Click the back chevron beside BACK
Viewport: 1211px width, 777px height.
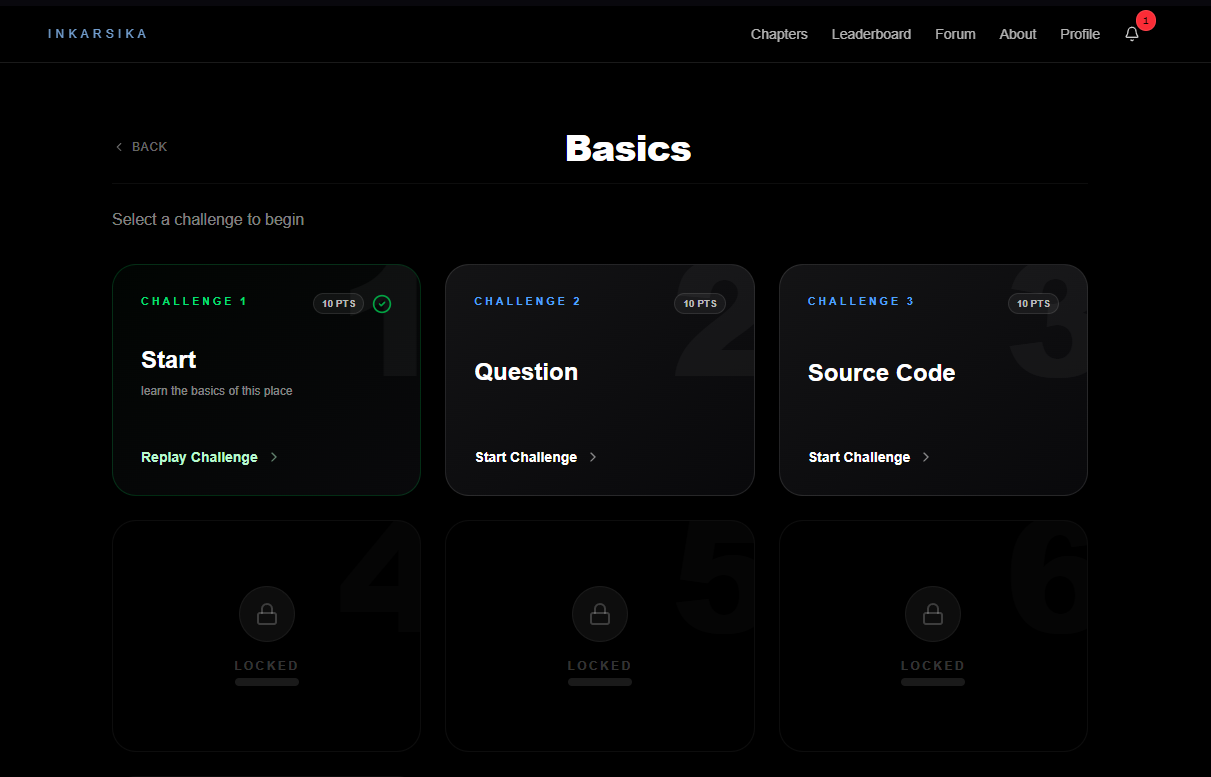coord(118,146)
